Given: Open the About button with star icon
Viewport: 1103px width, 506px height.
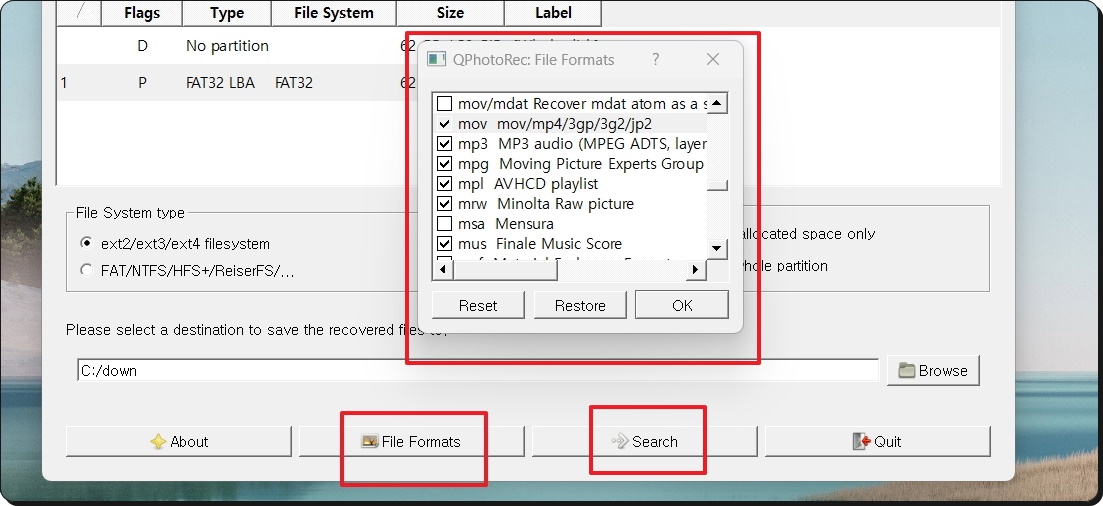Looking at the screenshot, I should coord(179,441).
